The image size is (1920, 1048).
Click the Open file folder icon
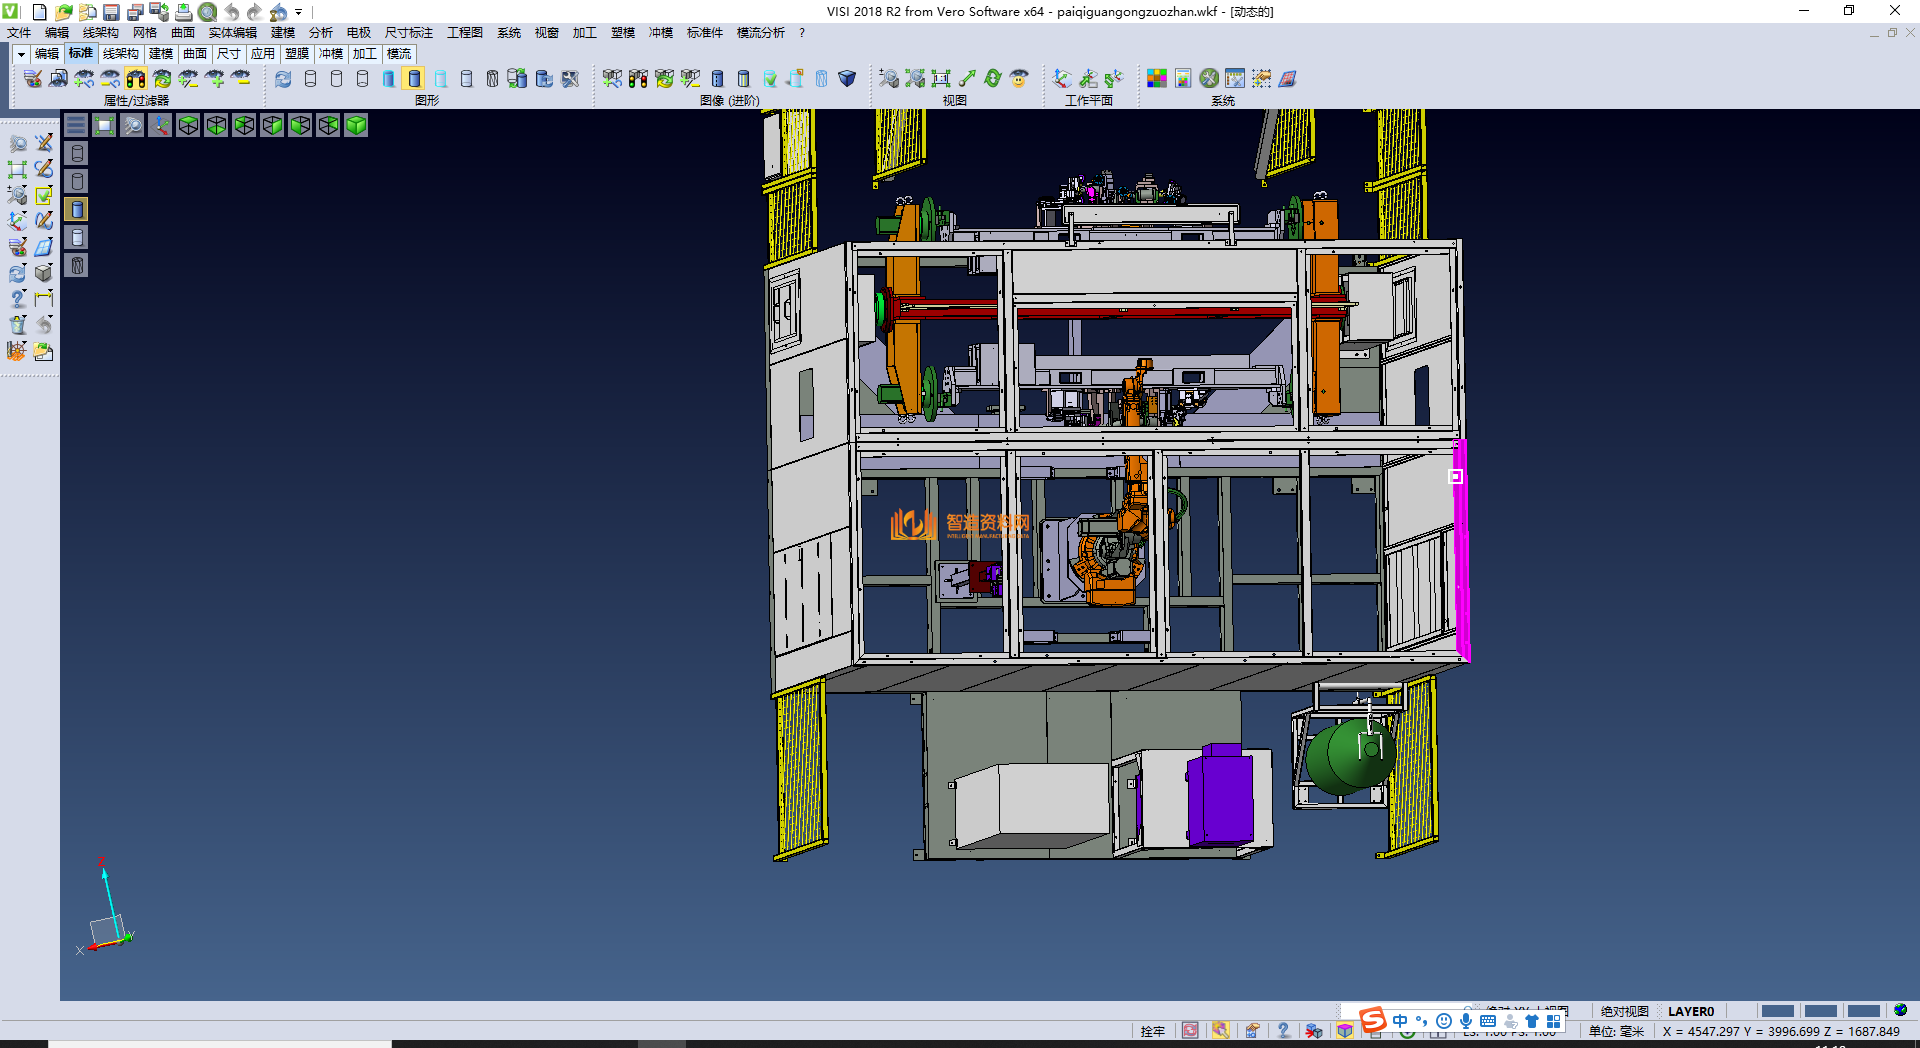63,12
